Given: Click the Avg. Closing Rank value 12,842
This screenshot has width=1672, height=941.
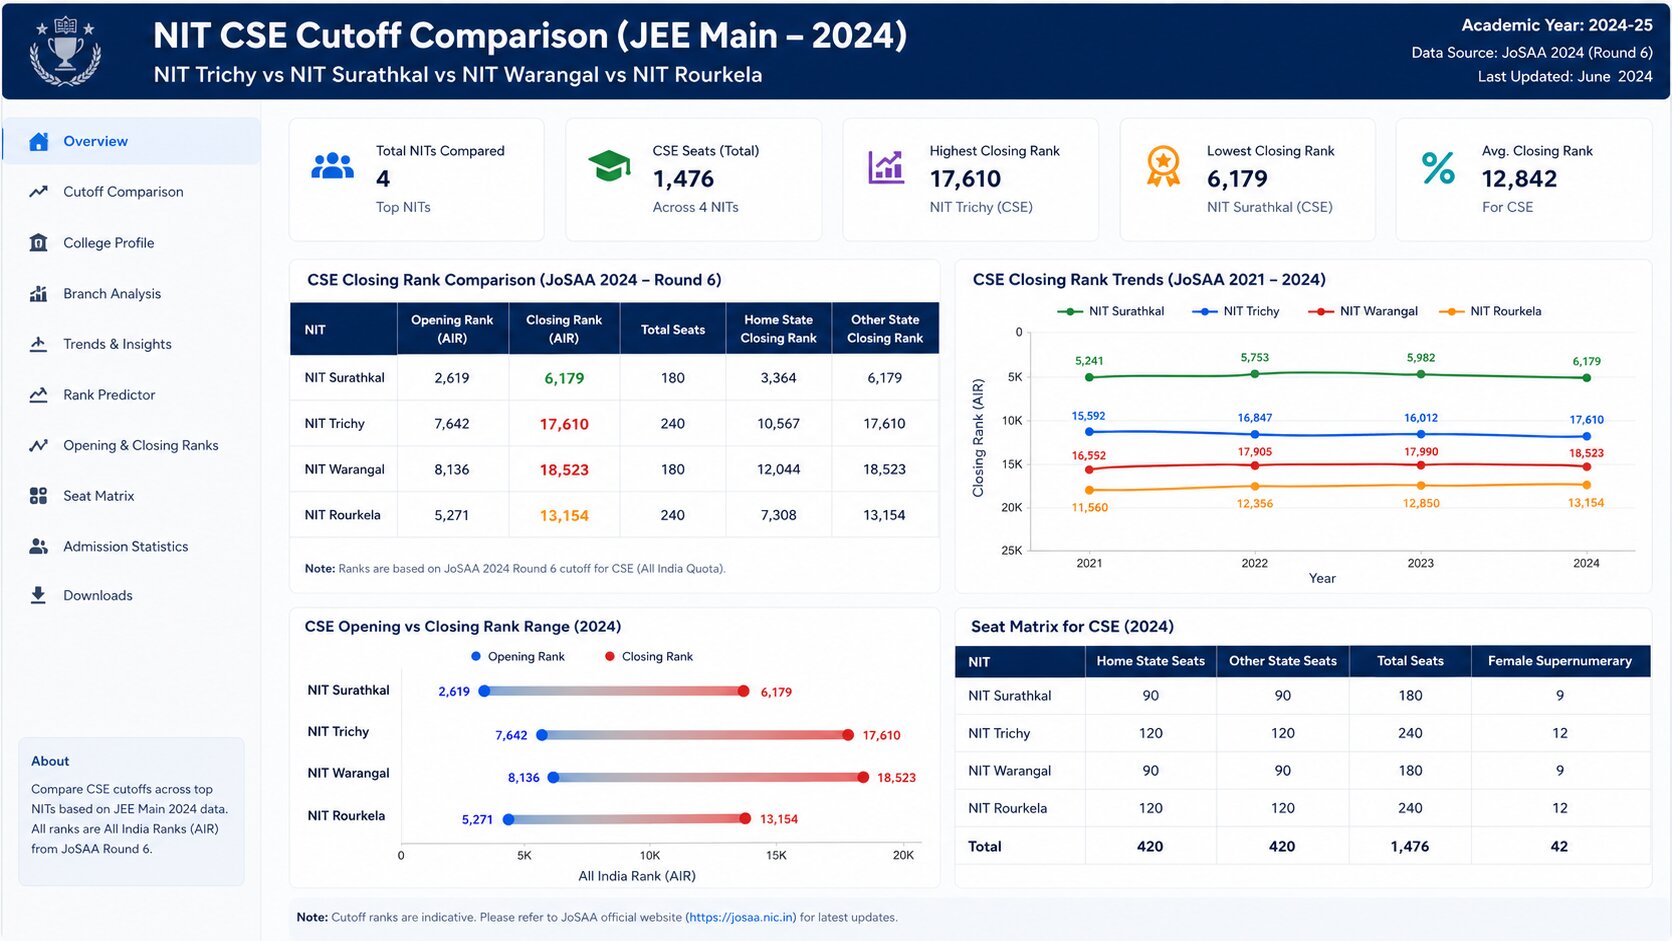Looking at the screenshot, I should 1519,179.
